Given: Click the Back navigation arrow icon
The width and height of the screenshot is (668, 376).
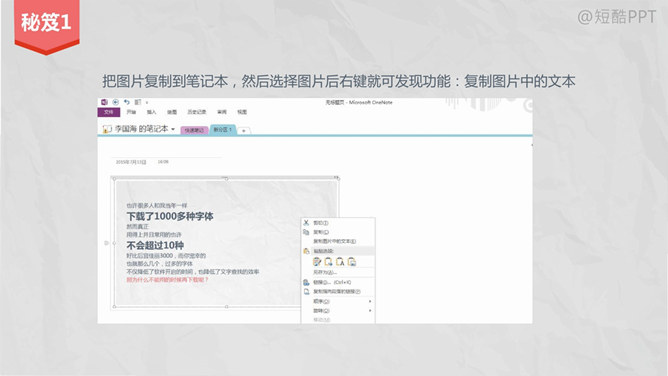Looking at the screenshot, I should point(115,102).
